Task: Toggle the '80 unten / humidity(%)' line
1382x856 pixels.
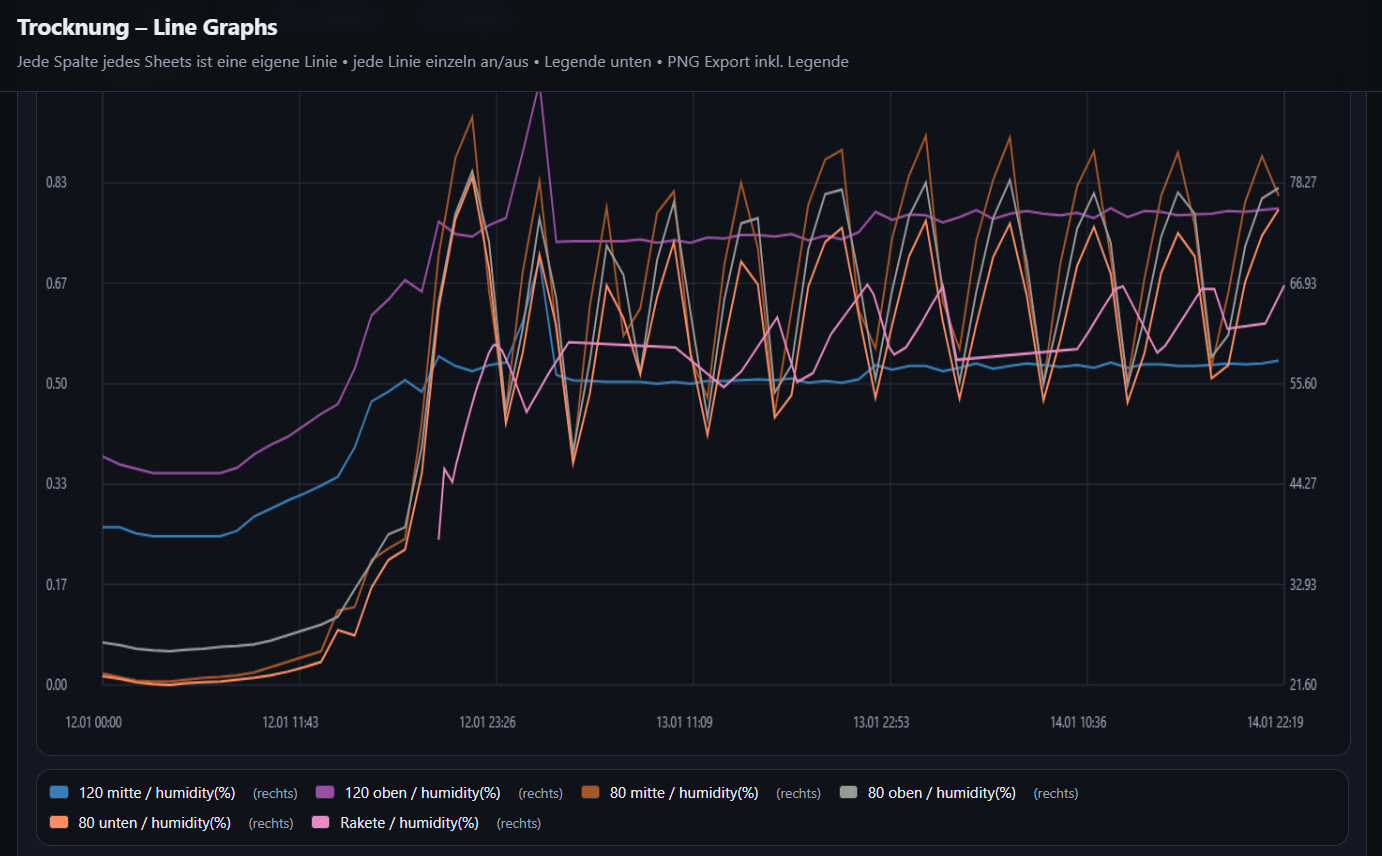Action: coord(154,823)
